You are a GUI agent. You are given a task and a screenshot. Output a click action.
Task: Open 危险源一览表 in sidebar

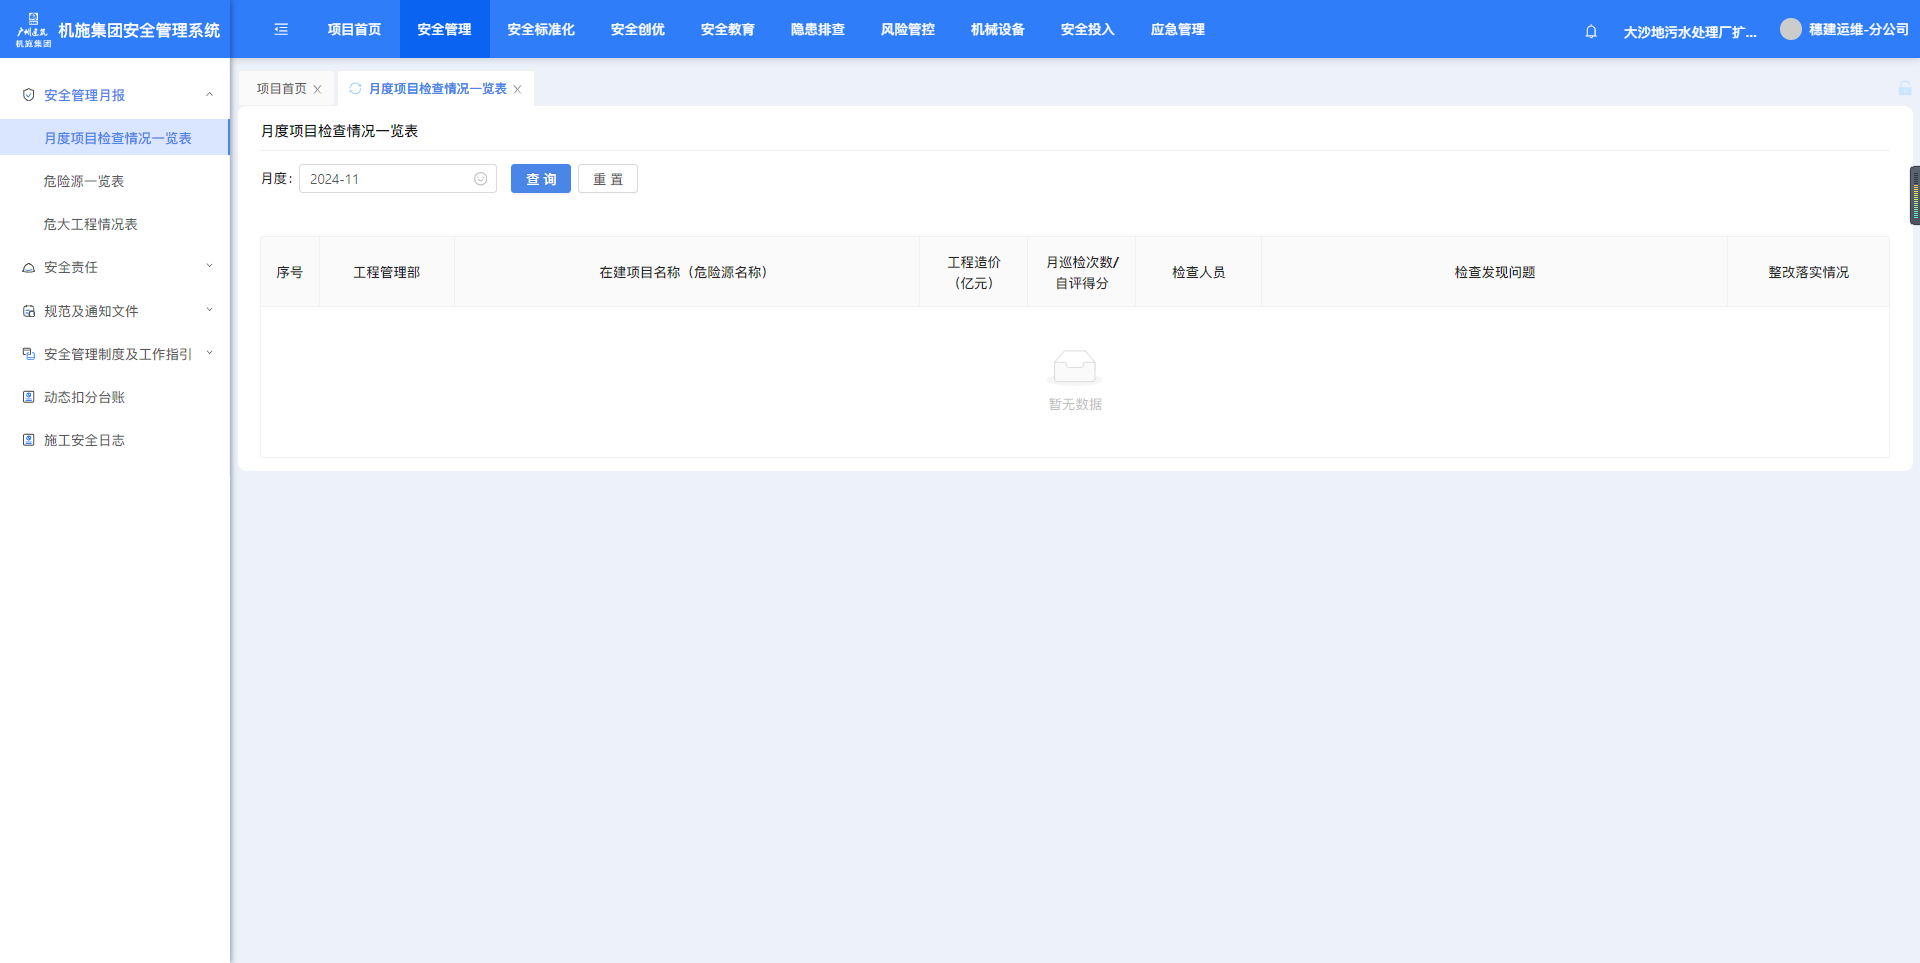click(x=84, y=181)
